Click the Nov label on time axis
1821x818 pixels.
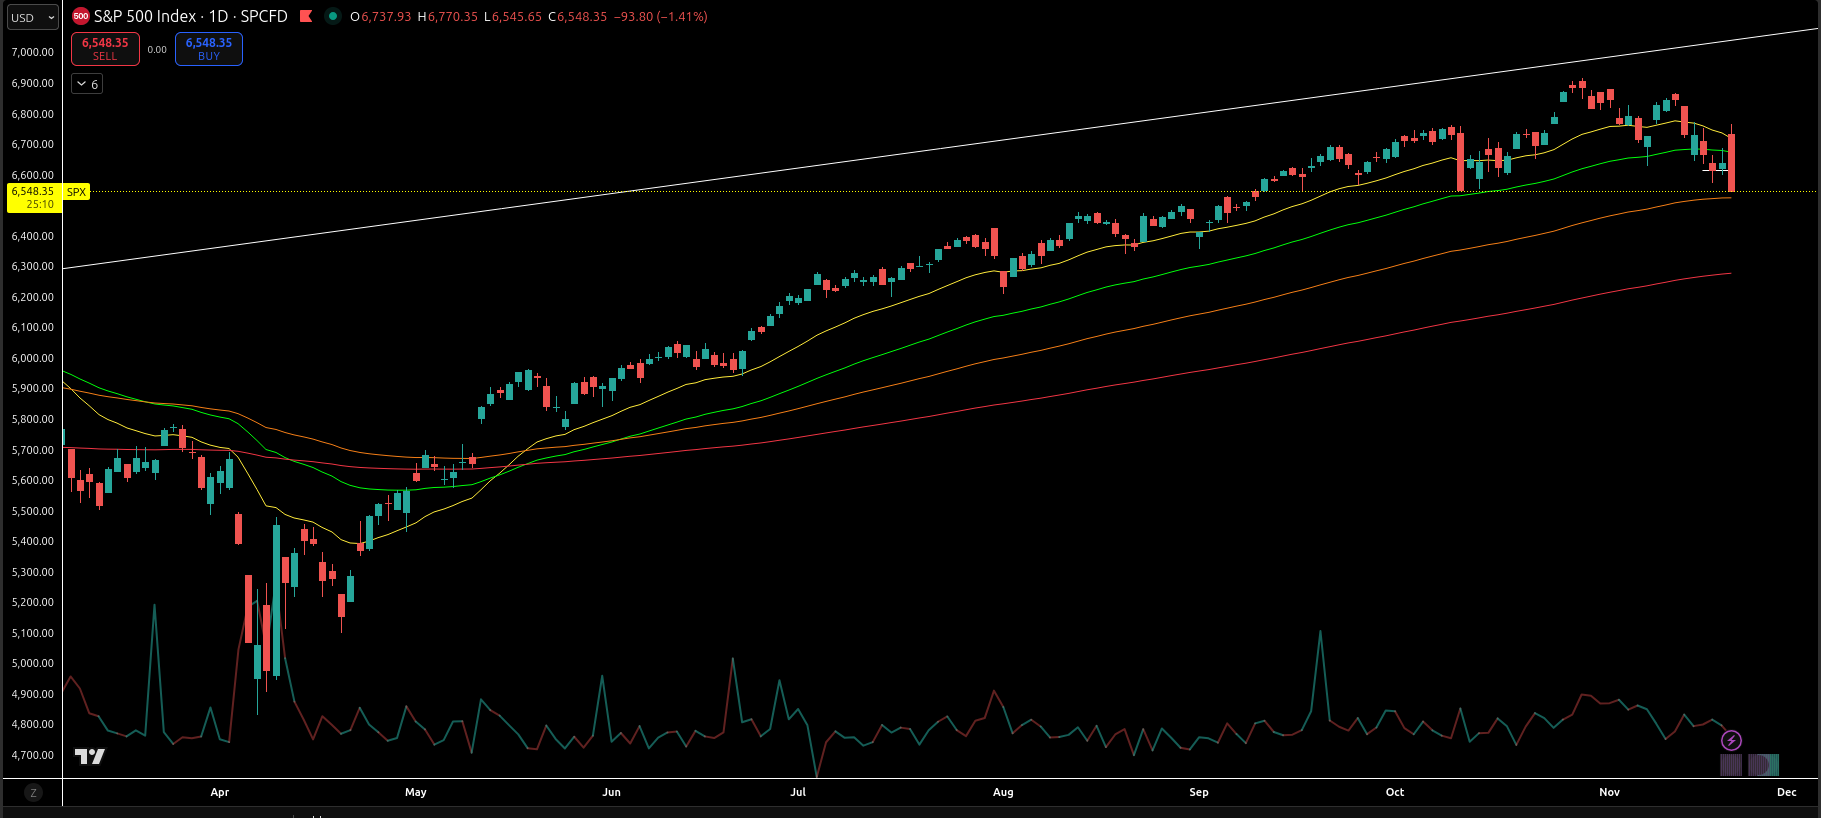[x=1609, y=792]
